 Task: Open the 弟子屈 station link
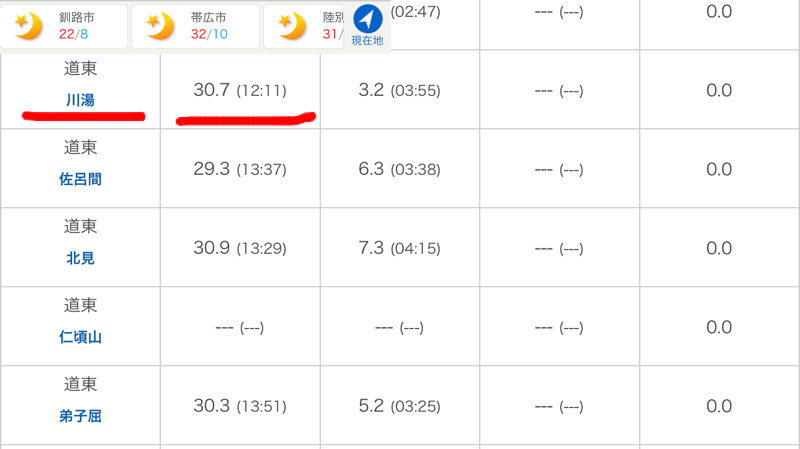tap(80, 416)
